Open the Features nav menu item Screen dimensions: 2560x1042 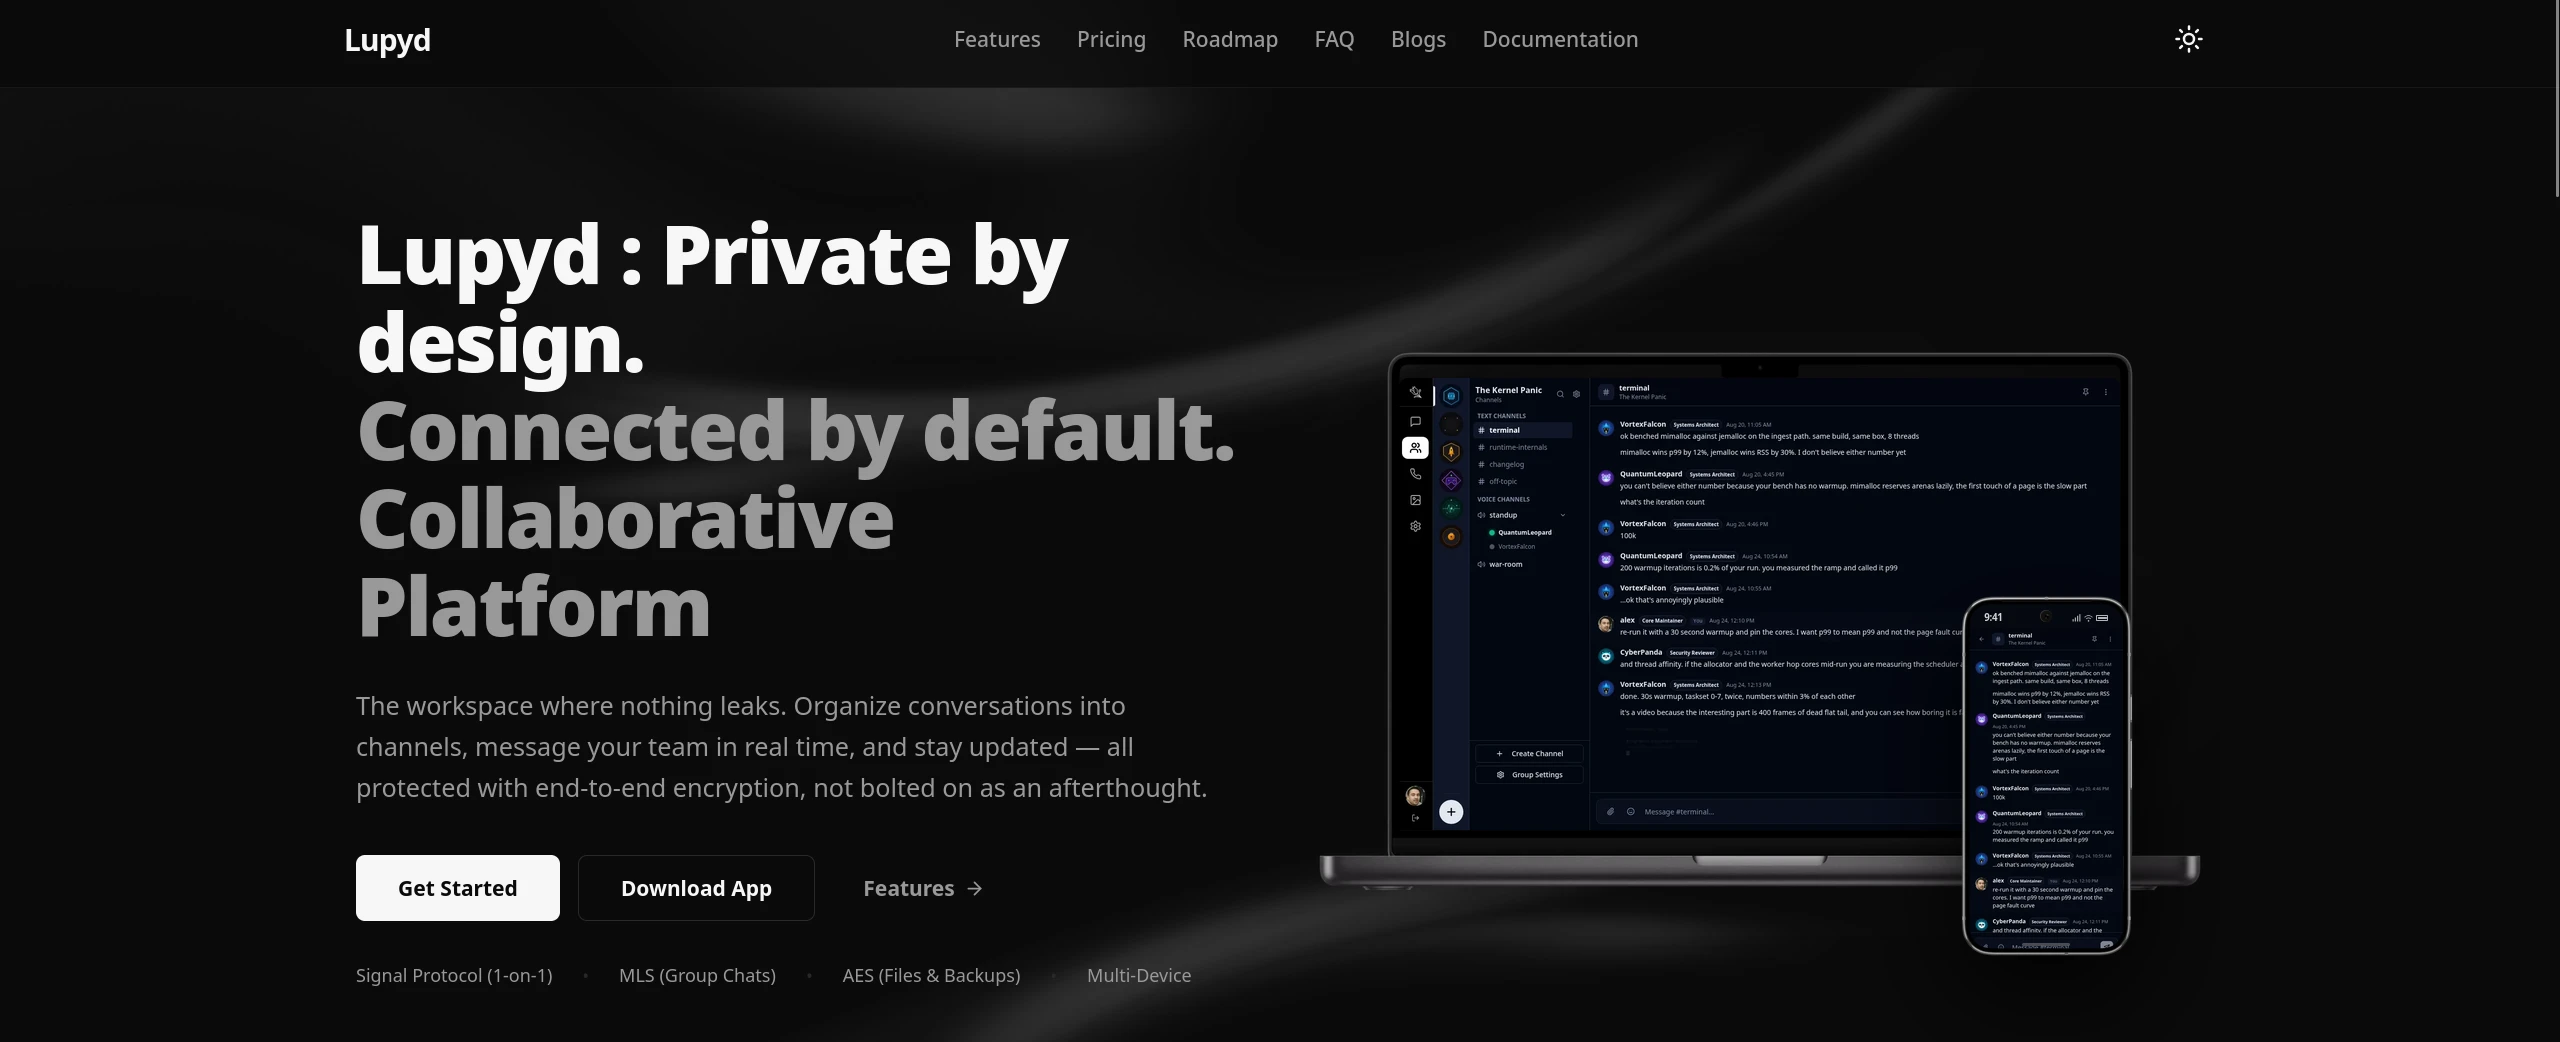[997, 39]
